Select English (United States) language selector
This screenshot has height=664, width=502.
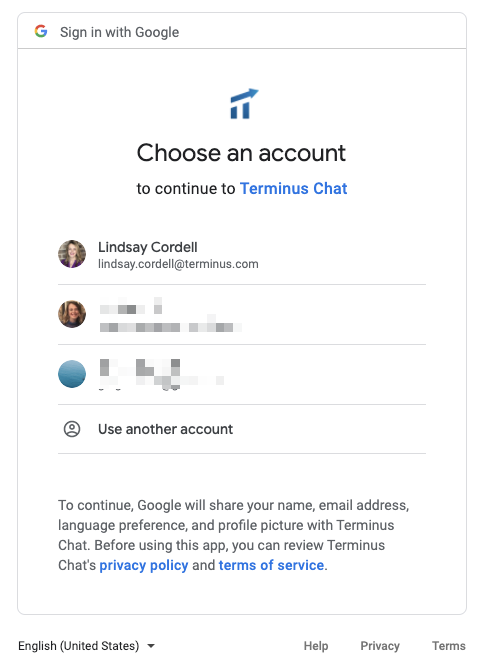pyautogui.click(x=86, y=646)
